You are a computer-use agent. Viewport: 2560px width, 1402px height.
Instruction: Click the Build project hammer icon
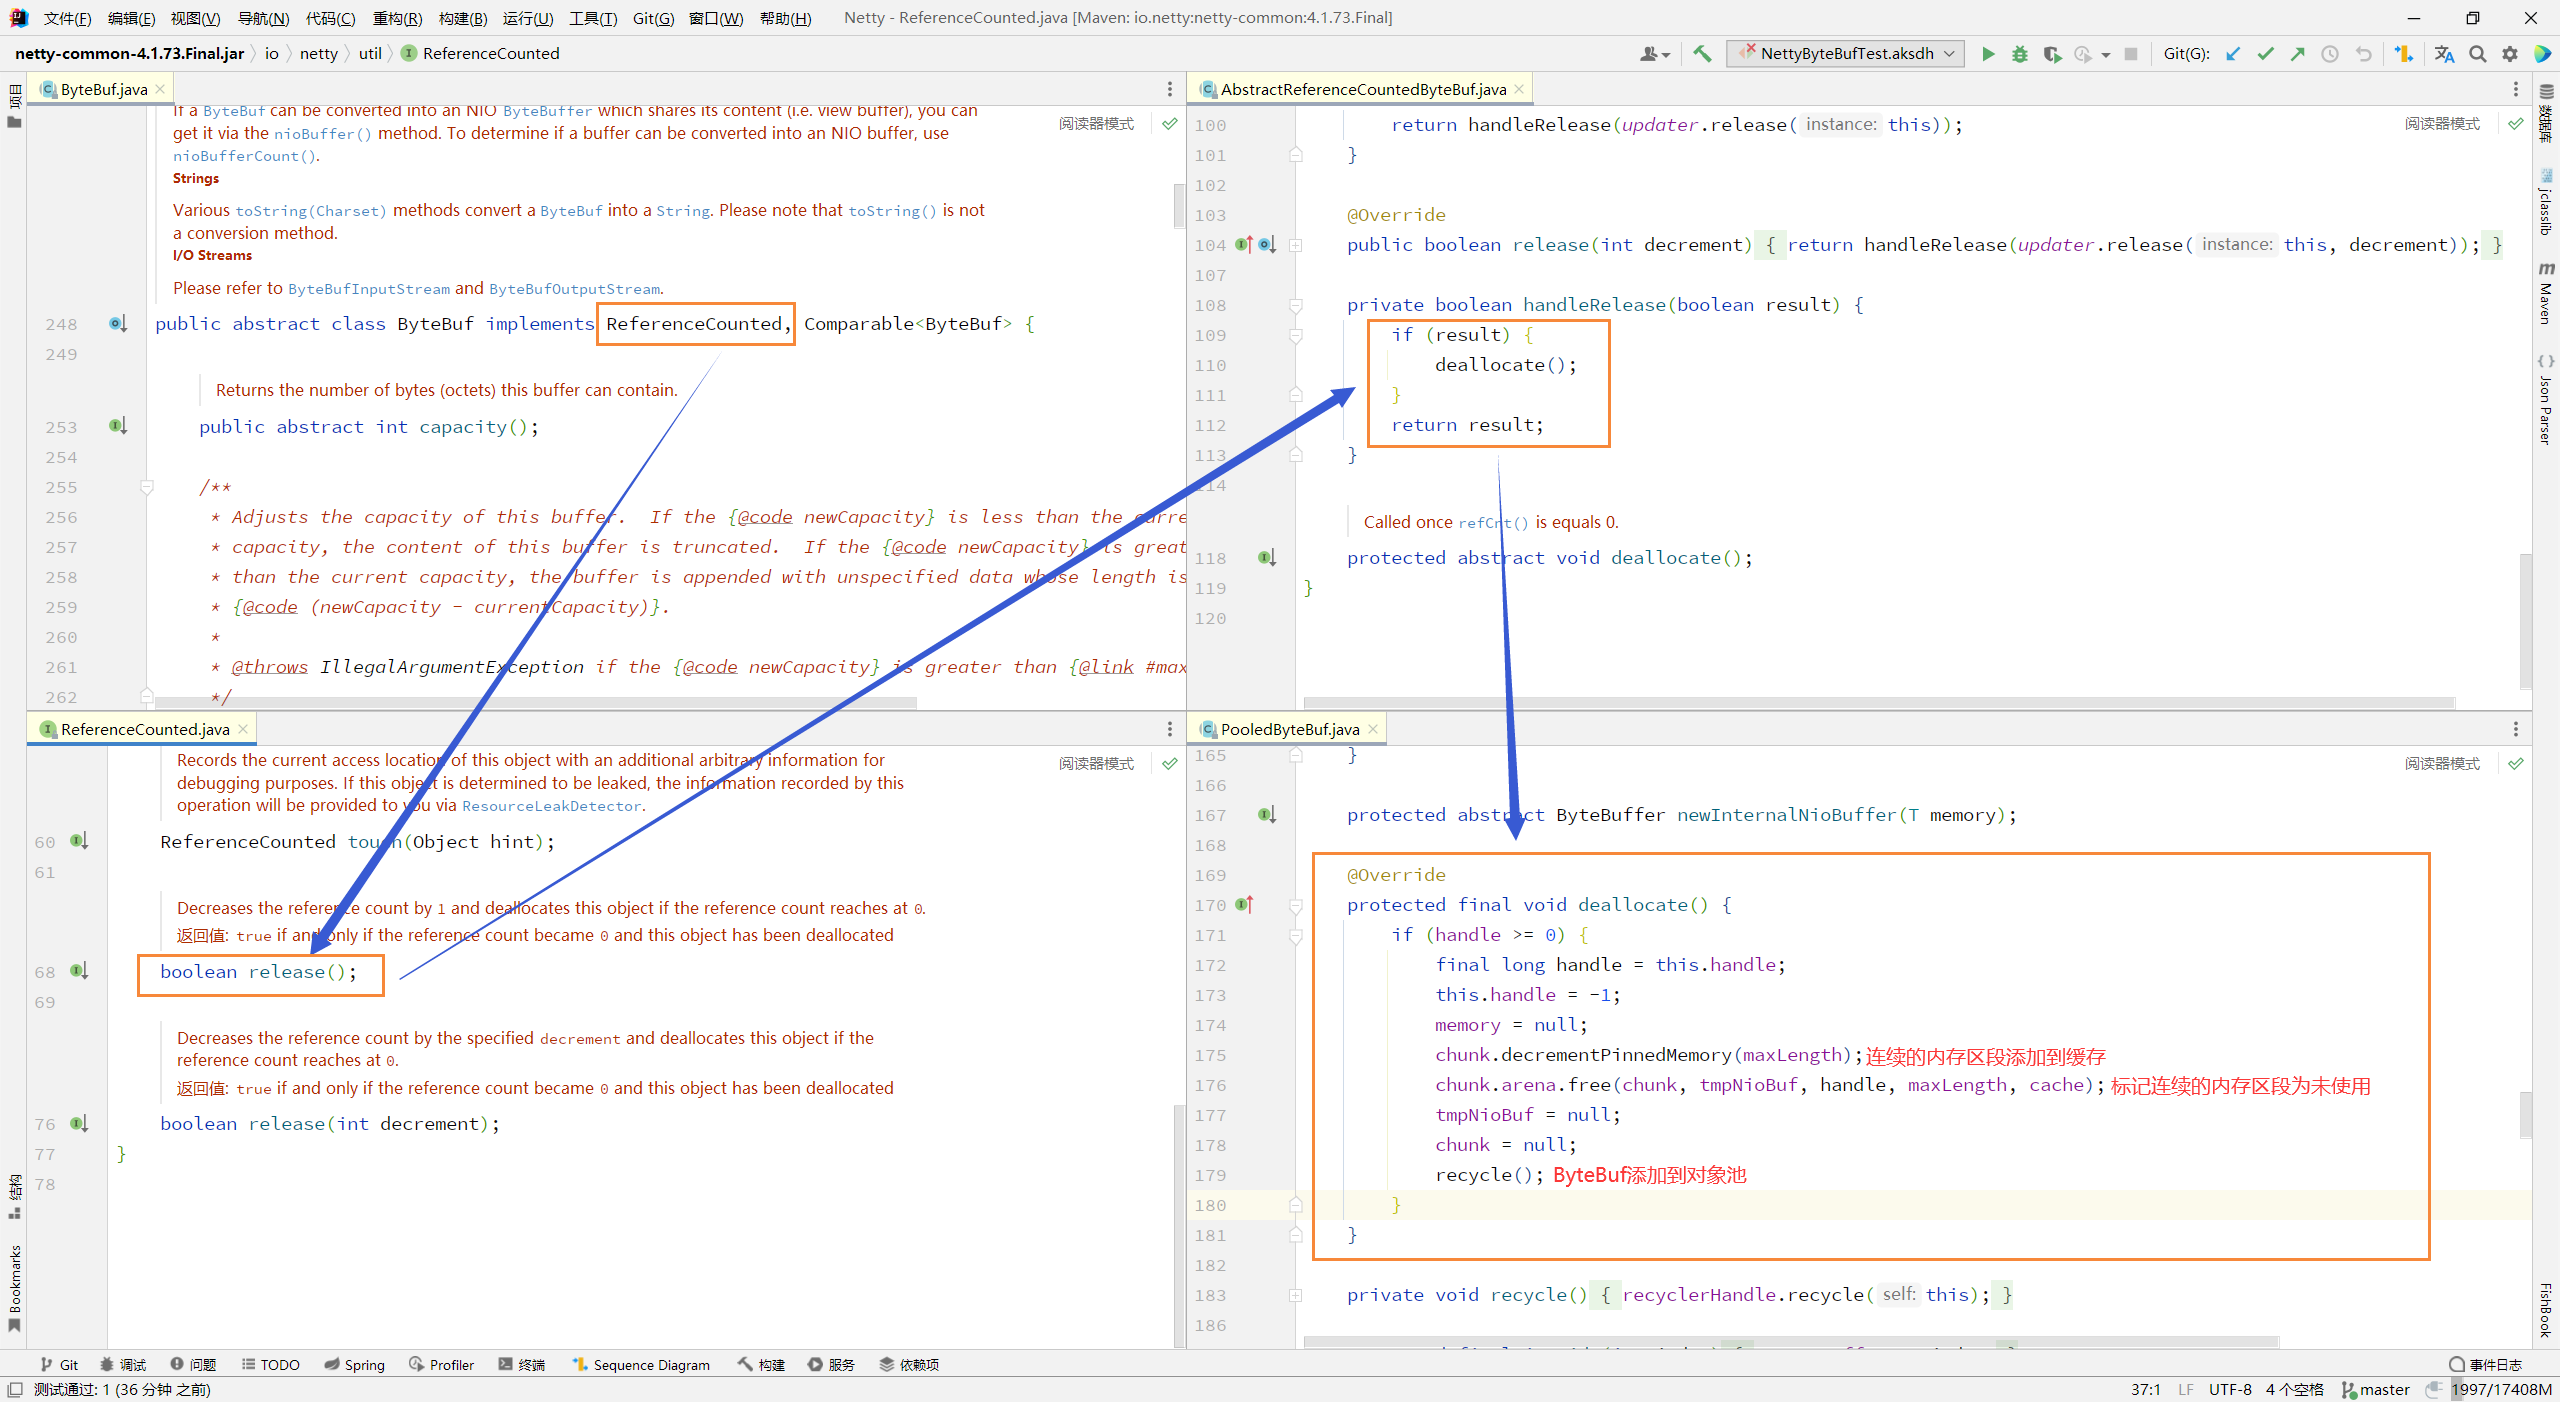(x=1702, y=54)
